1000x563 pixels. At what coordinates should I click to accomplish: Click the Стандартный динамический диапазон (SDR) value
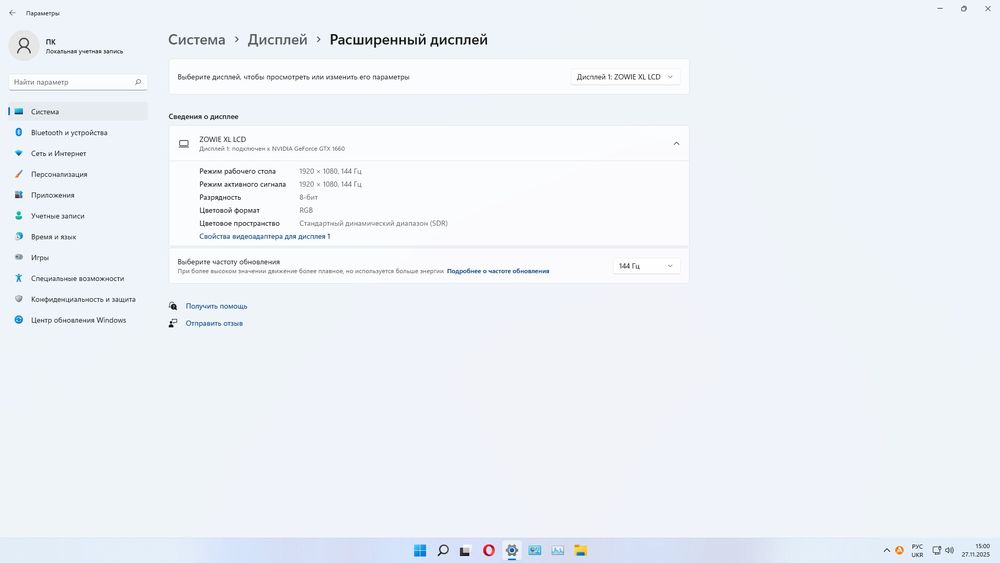373,224
